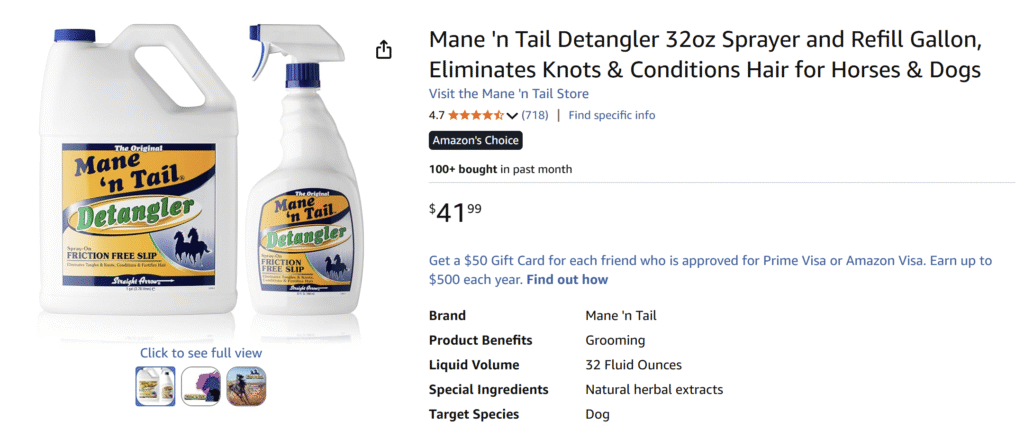Screen dimensions: 1024x430
Task: Click the Natural herbal extracts ingredient value
Action: click(x=653, y=390)
